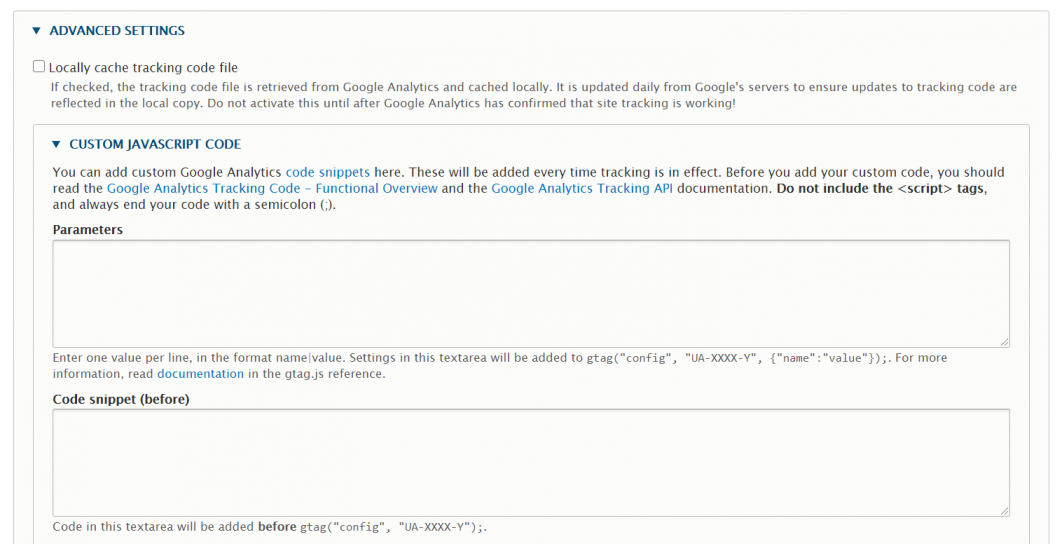Click the cache checkbox description text
Screen dimensions: 1062x544
(x=533, y=95)
